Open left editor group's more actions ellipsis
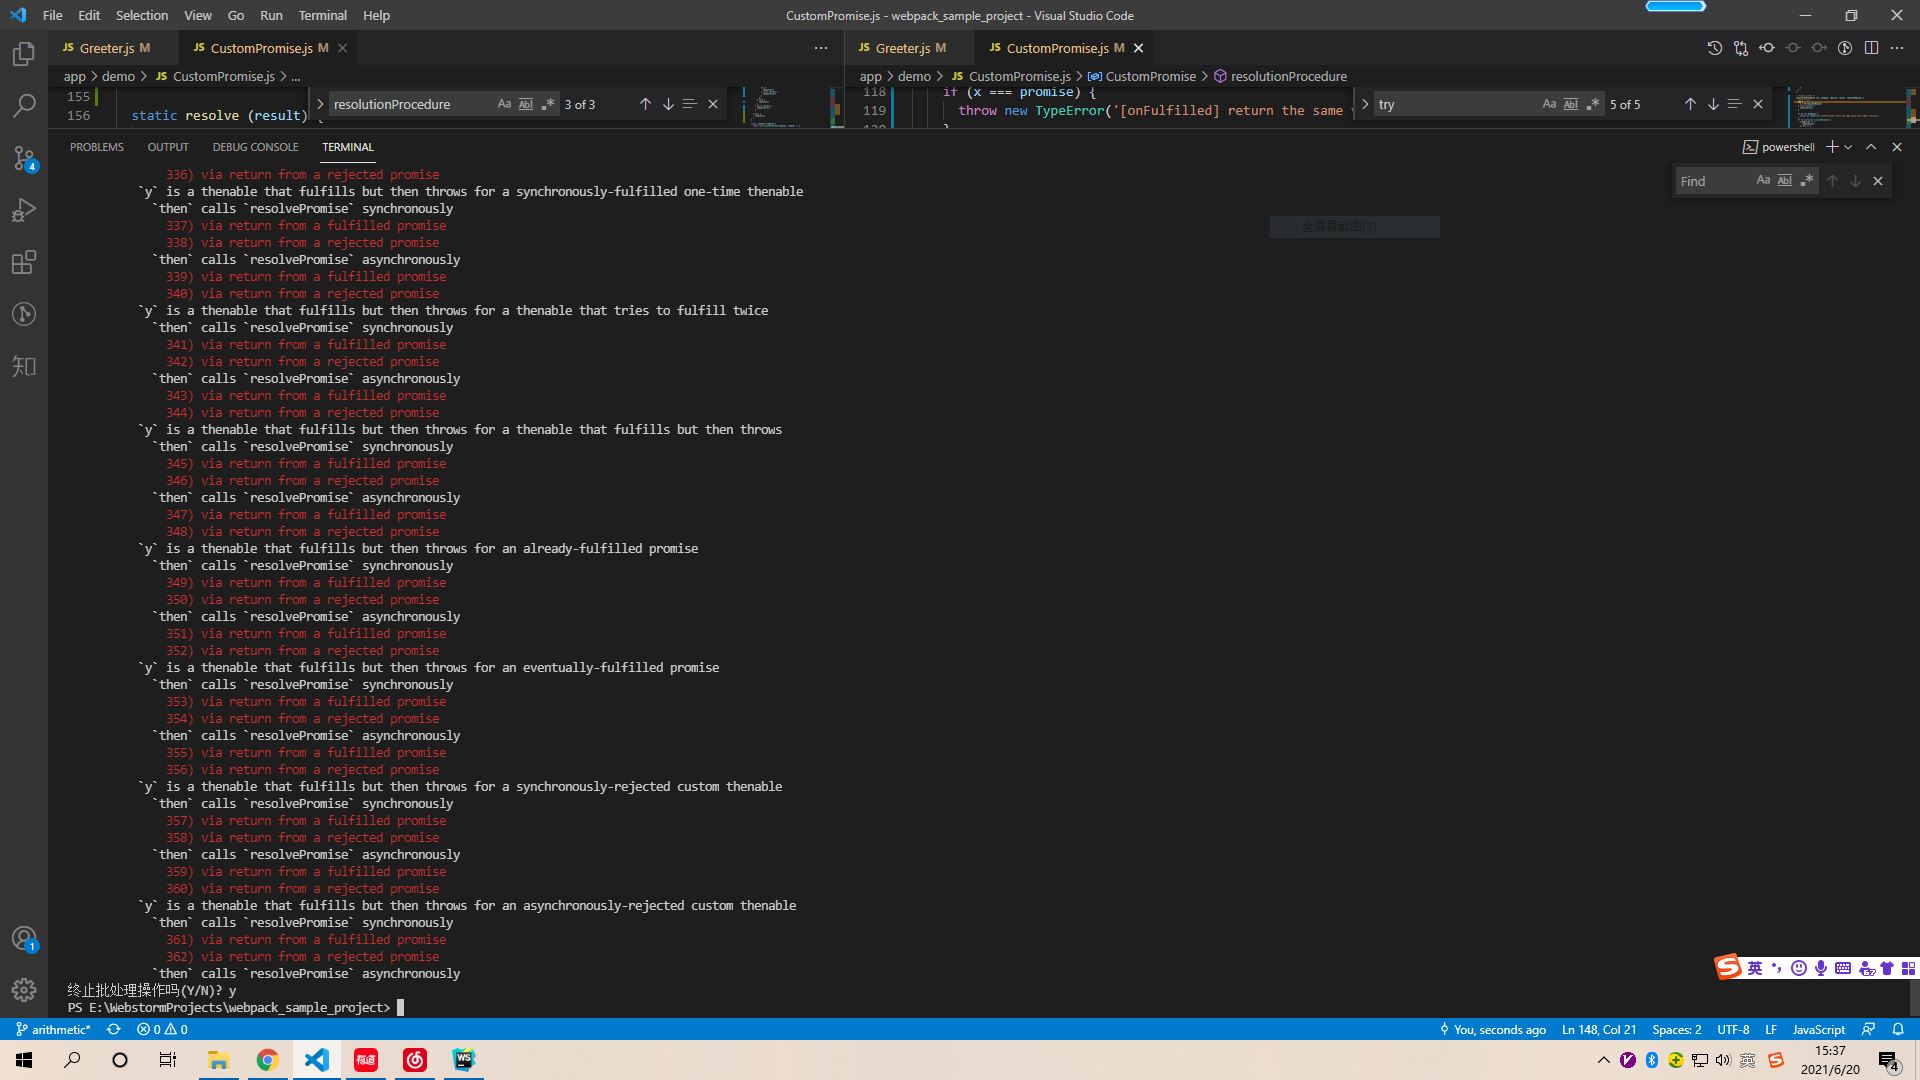Screen dimensions: 1920x1080 [x=821, y=48]
